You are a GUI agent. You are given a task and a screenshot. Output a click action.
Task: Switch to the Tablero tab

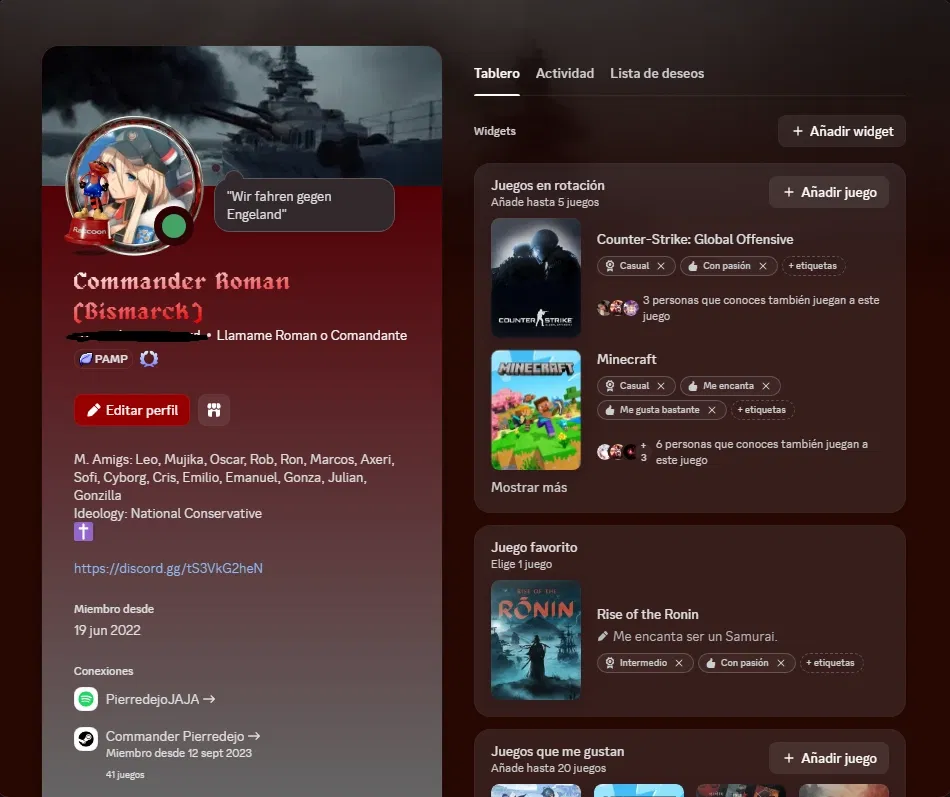496,73
